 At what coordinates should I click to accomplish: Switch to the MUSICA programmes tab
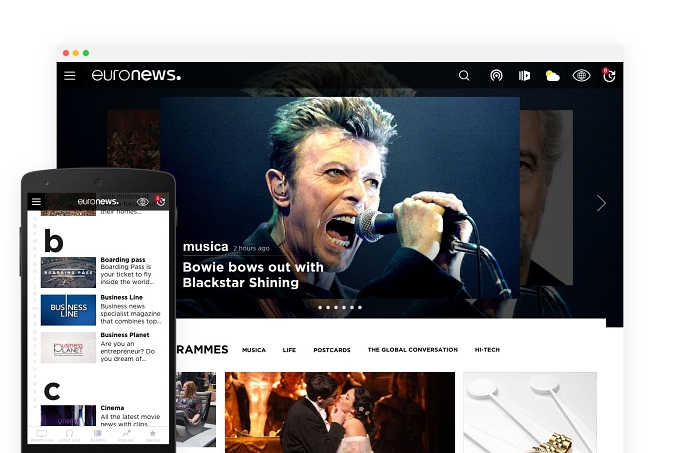point(254,350)
